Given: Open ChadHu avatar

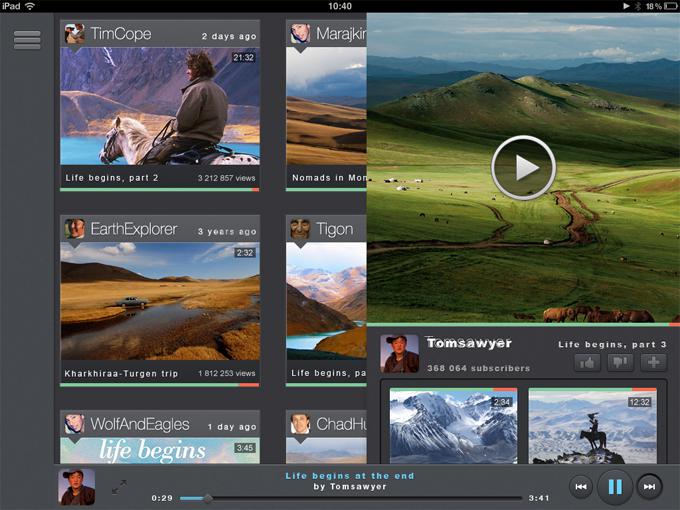Looking at the screenshot, I should (x=300, y=424).
